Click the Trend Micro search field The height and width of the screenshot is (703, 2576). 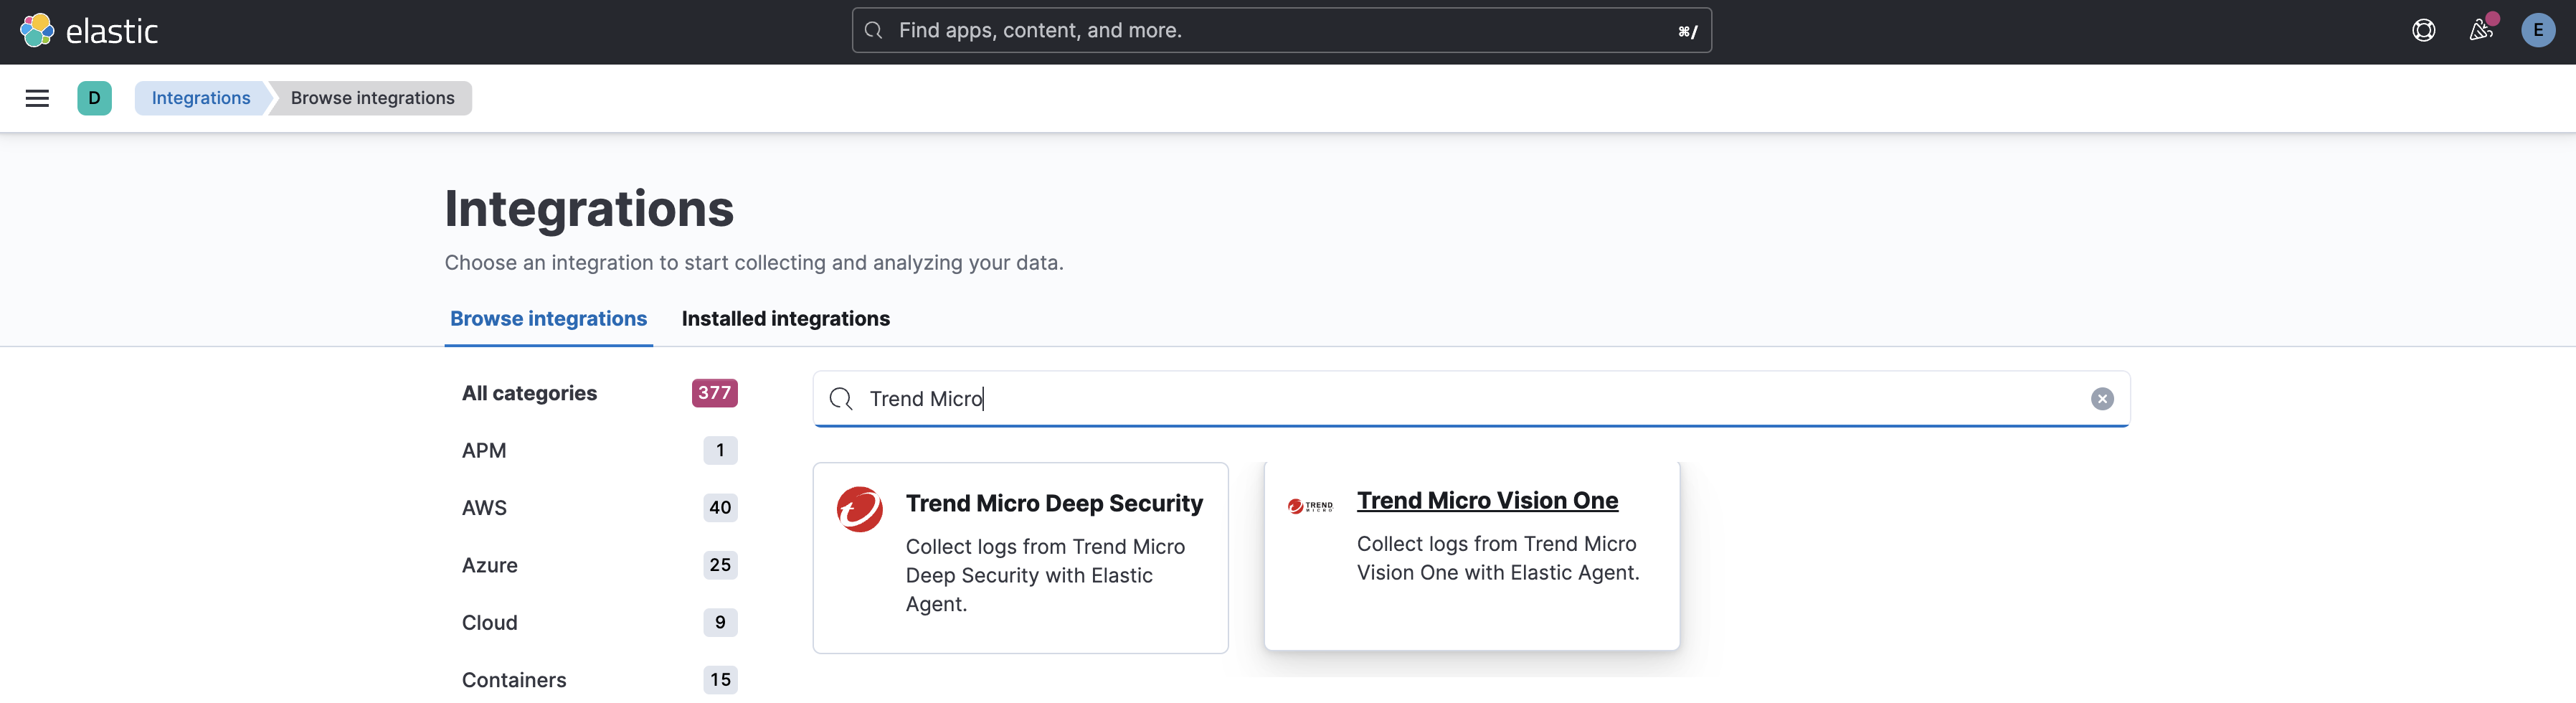[1471, 399]
